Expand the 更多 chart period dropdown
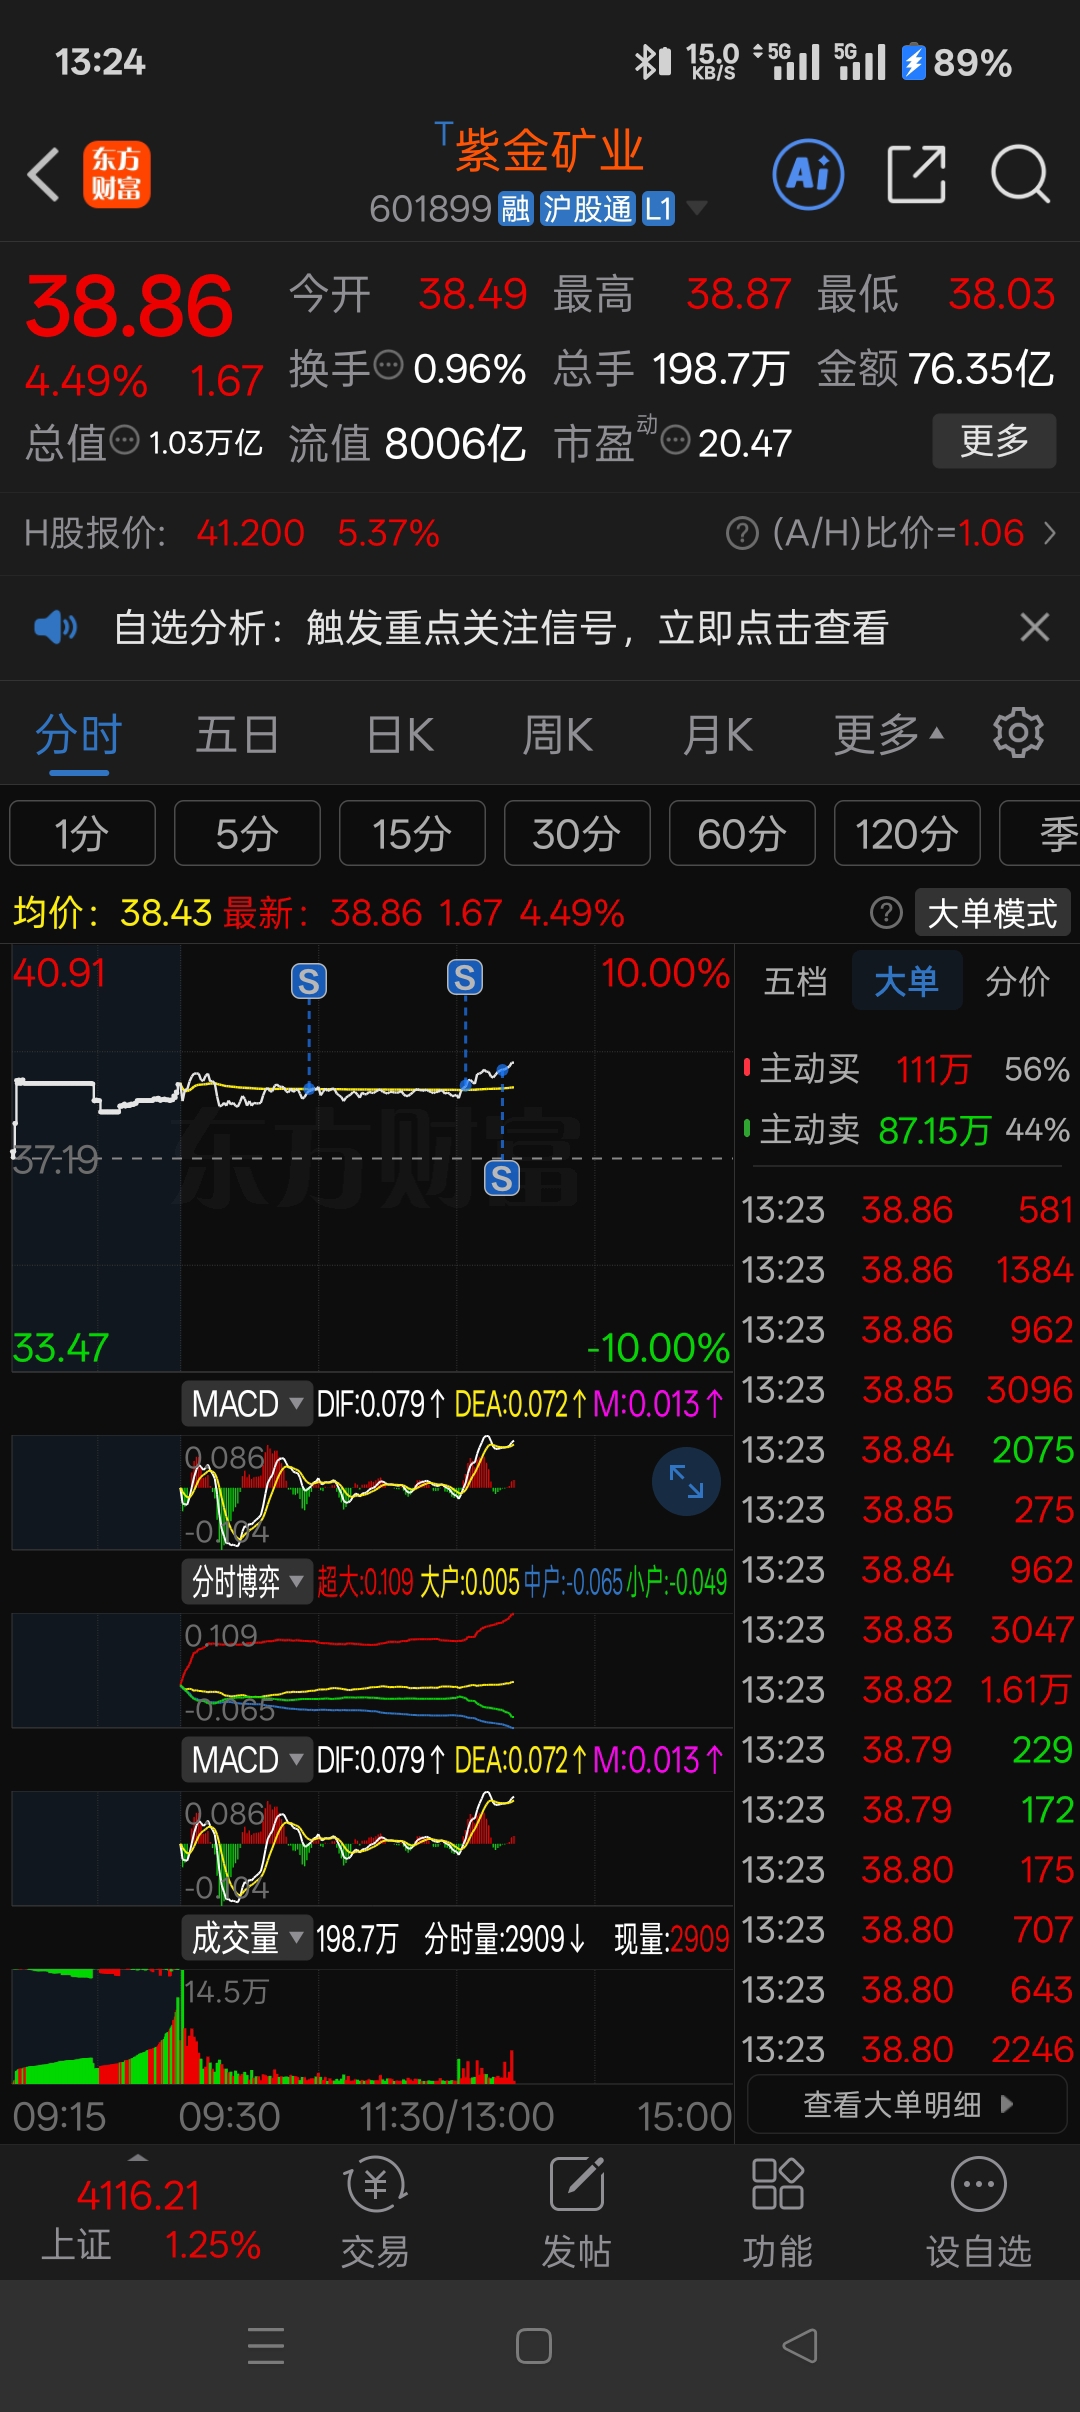Image resolution: width=1080 pixels, height=2412 pixels. [x=889, y=735]
